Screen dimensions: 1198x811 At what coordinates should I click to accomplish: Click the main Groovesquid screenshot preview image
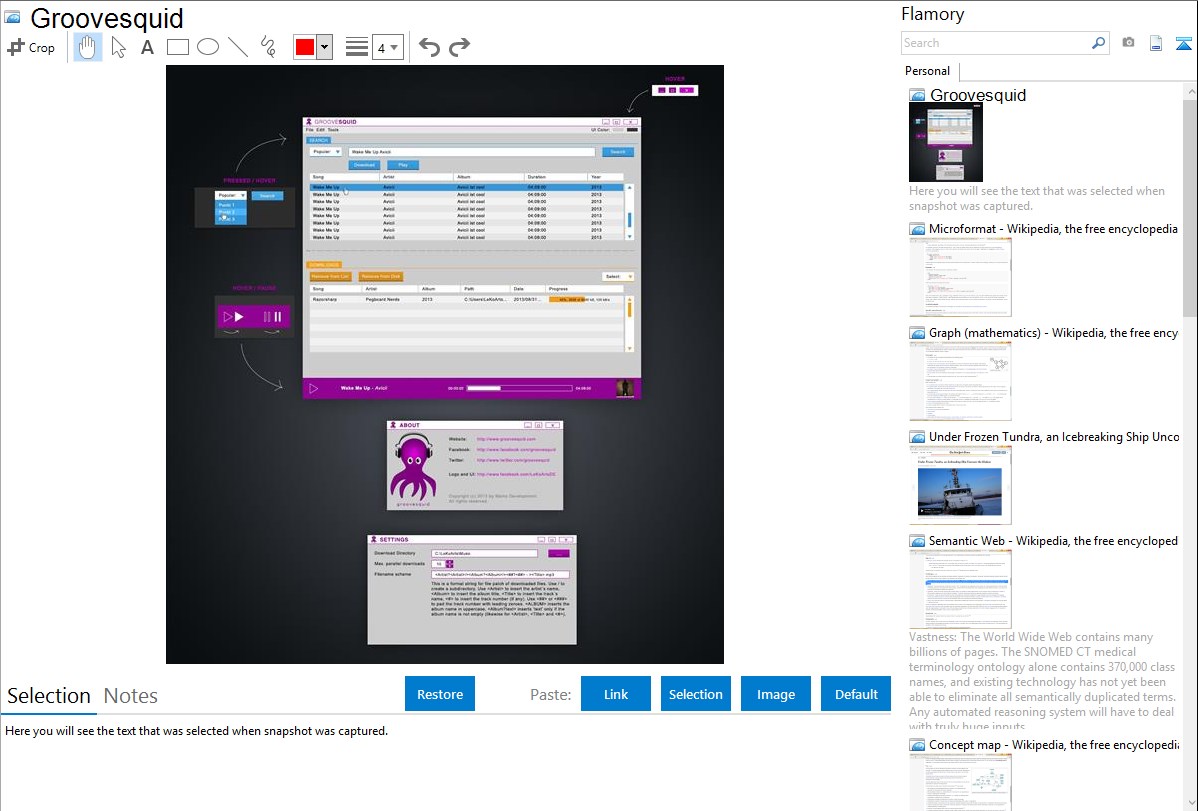pos(445,364)
